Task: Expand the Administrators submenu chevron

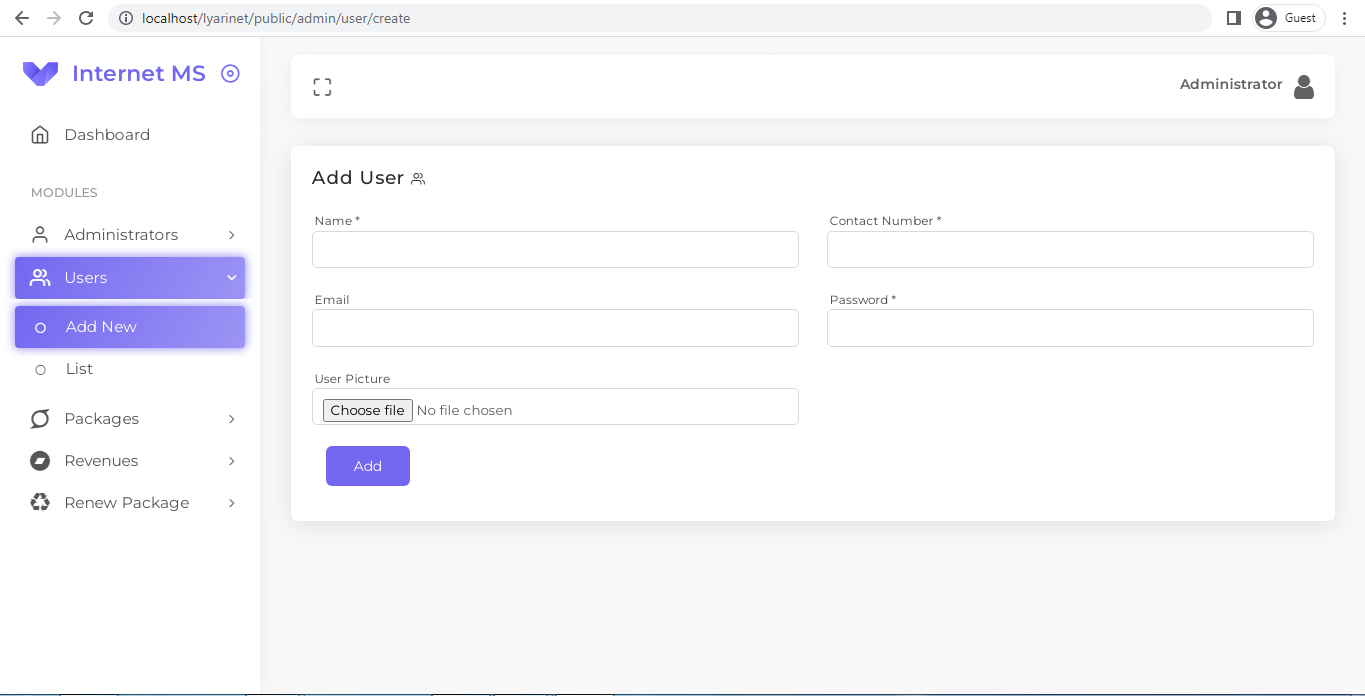Action: pyautogui.click(x=232, y=234)
